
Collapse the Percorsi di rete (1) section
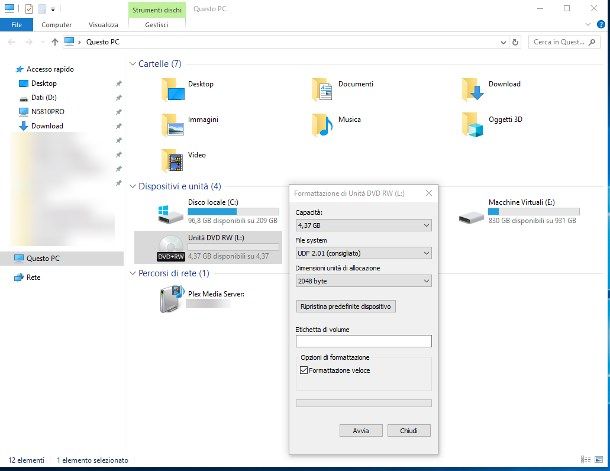133,273
